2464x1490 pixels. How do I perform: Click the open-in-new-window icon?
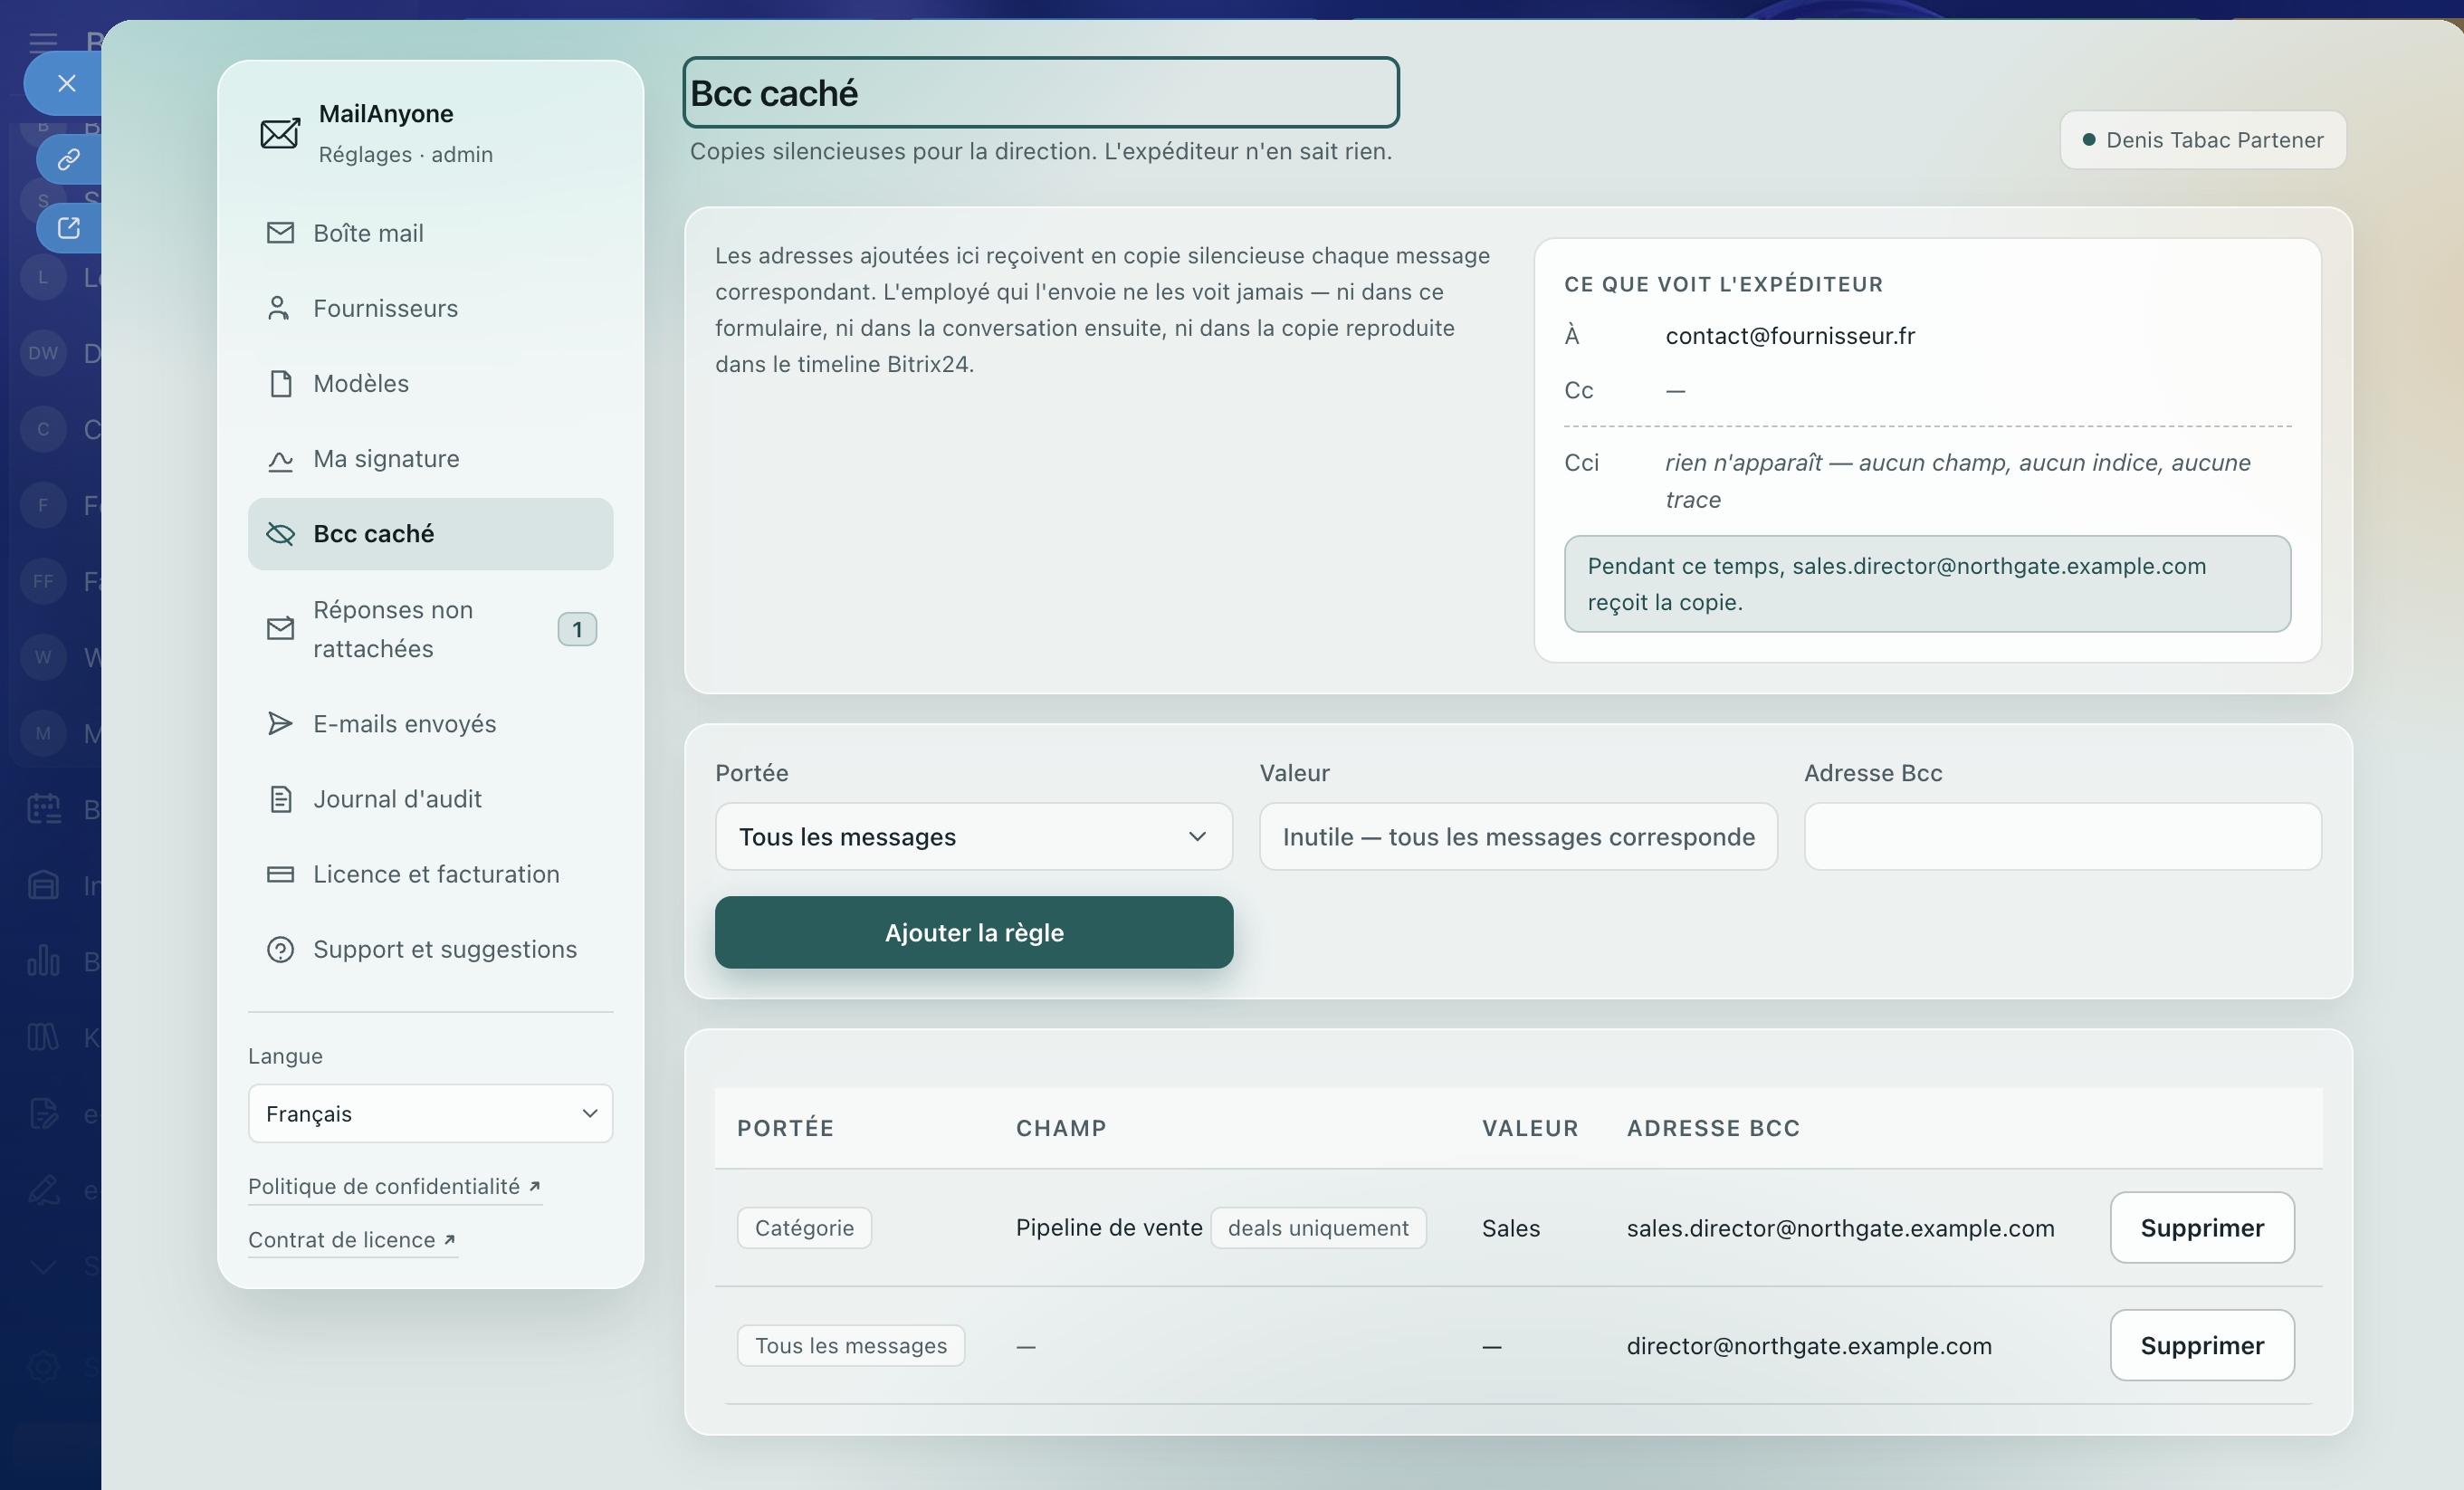point(68,228)
